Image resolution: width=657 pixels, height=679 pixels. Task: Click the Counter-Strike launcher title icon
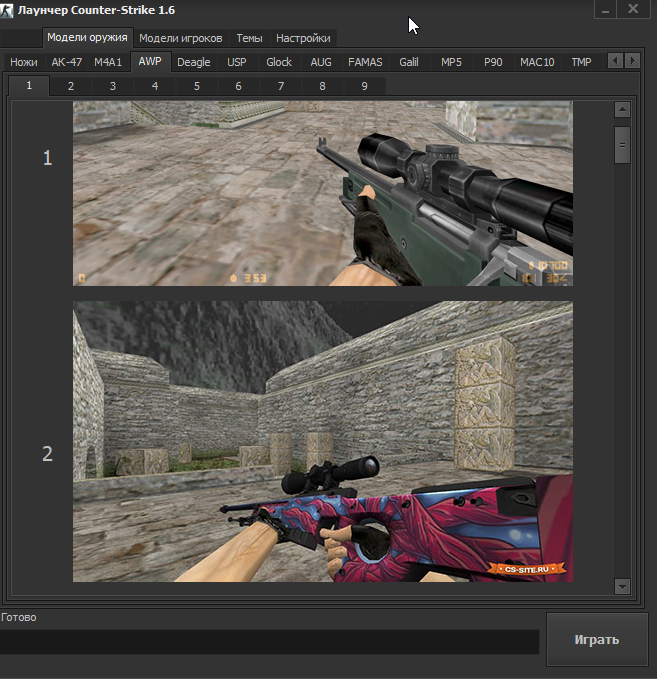tap(6, 10)
